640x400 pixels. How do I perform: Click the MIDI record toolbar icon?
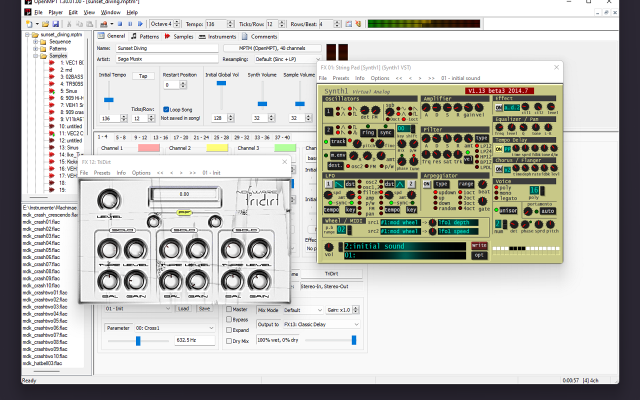104,24
